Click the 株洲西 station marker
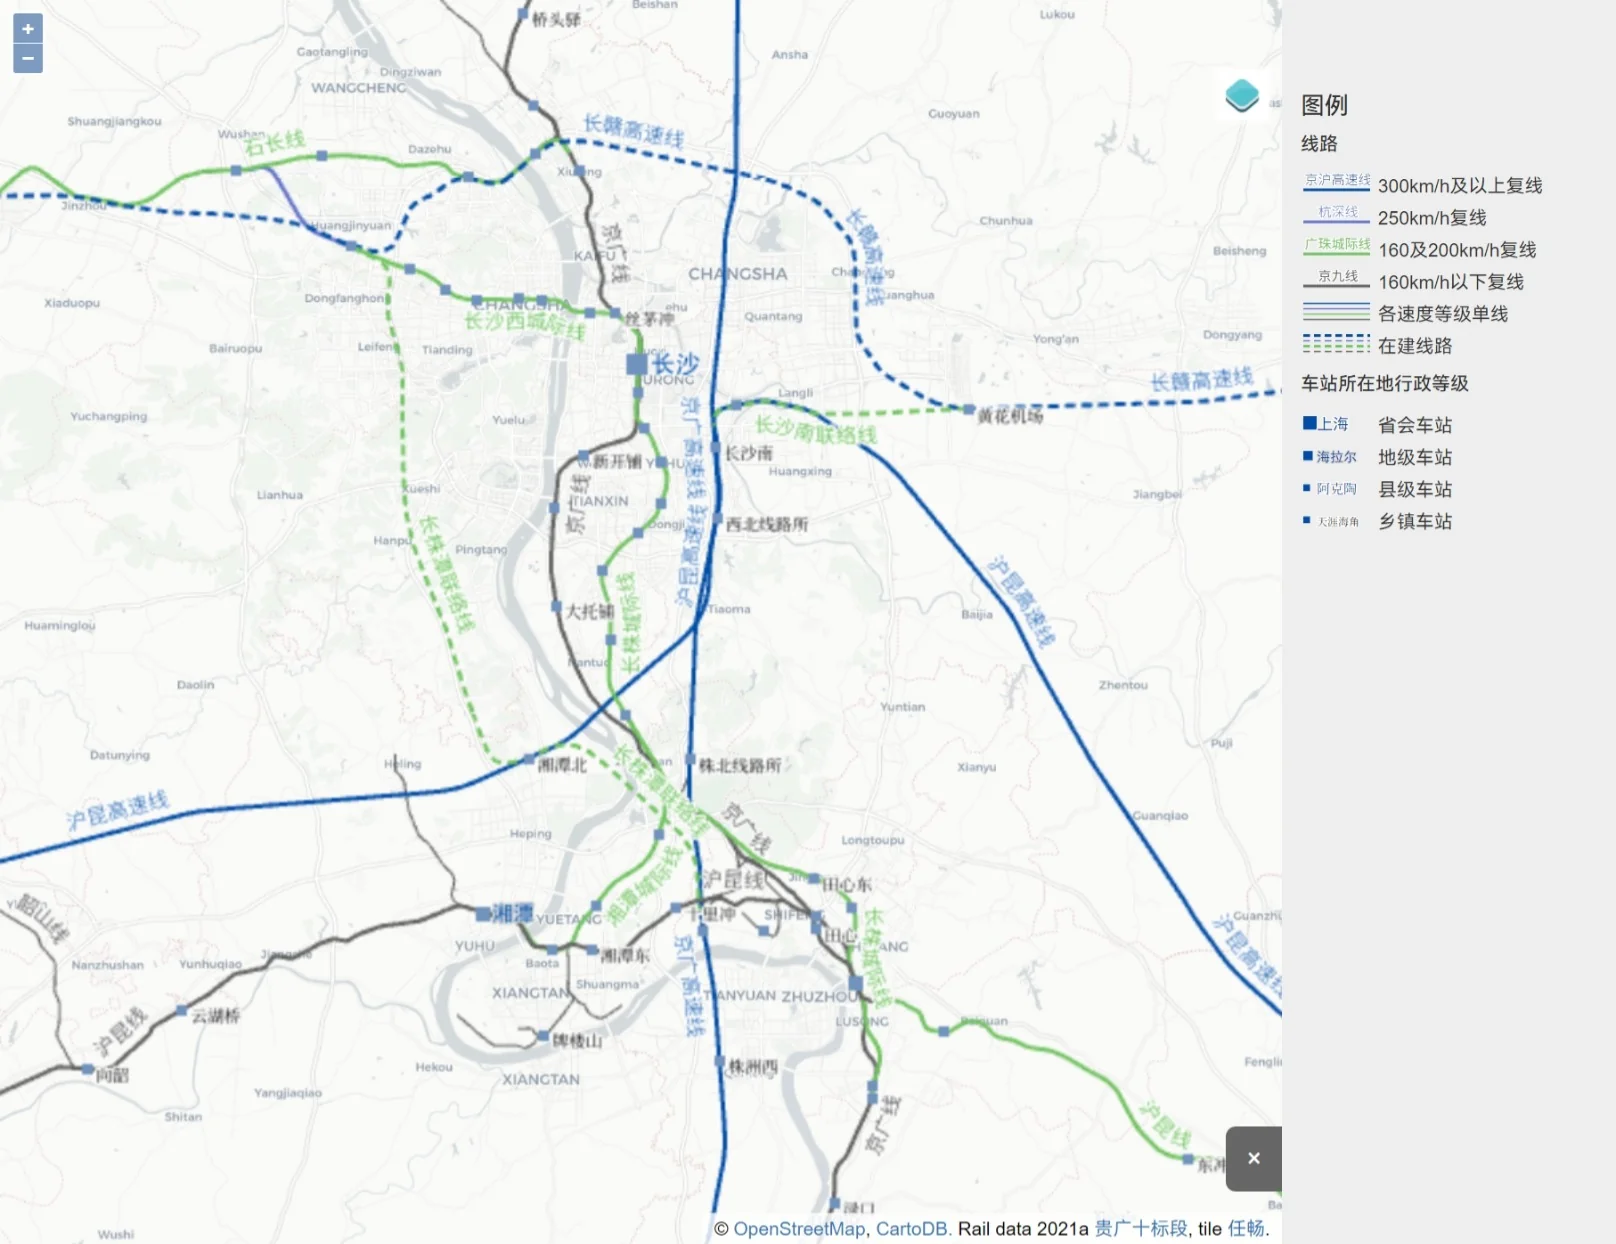This screenshot has height=1244, width=1616. tap(719, 1061)
